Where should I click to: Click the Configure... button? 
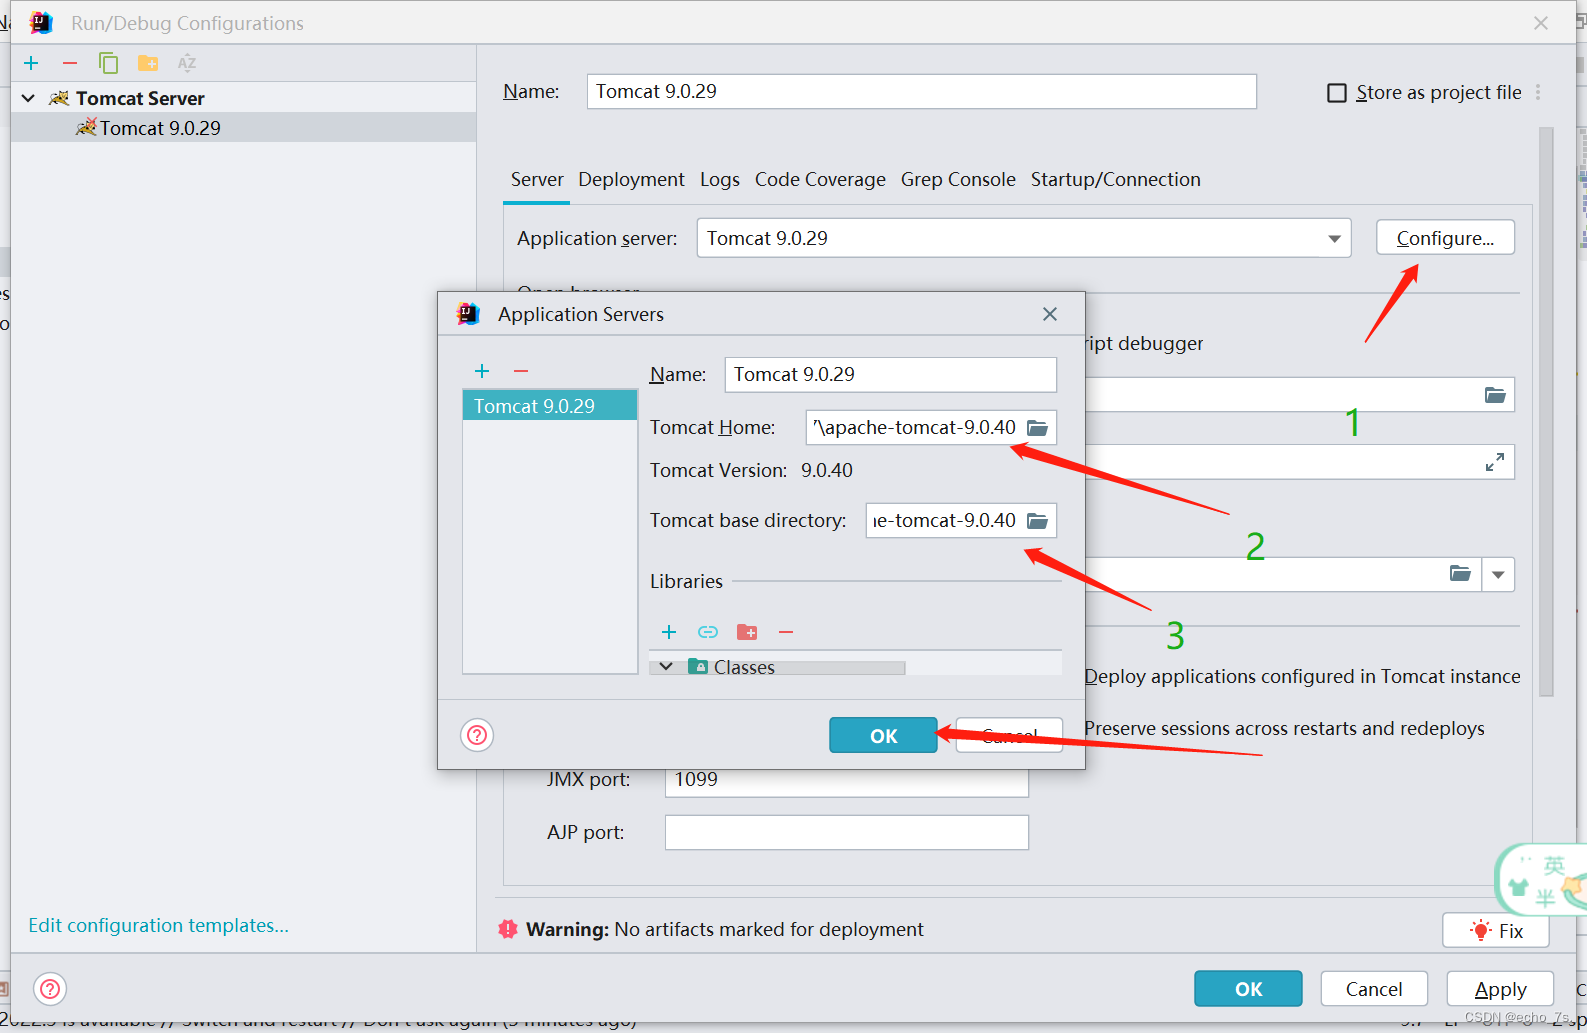[x=1445, y=238]
